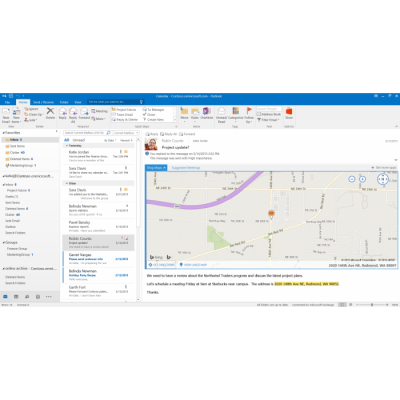Viewport: 400px width, 400px height.
Task: Switch to the Folder tab
Action: [64, 102]
